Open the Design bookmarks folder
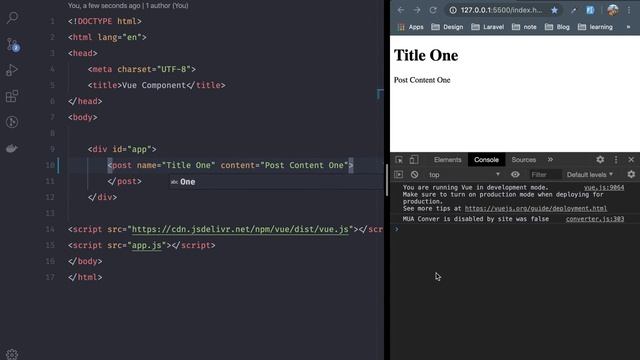Viewport: 640px width, 360px height. [447, 27]
